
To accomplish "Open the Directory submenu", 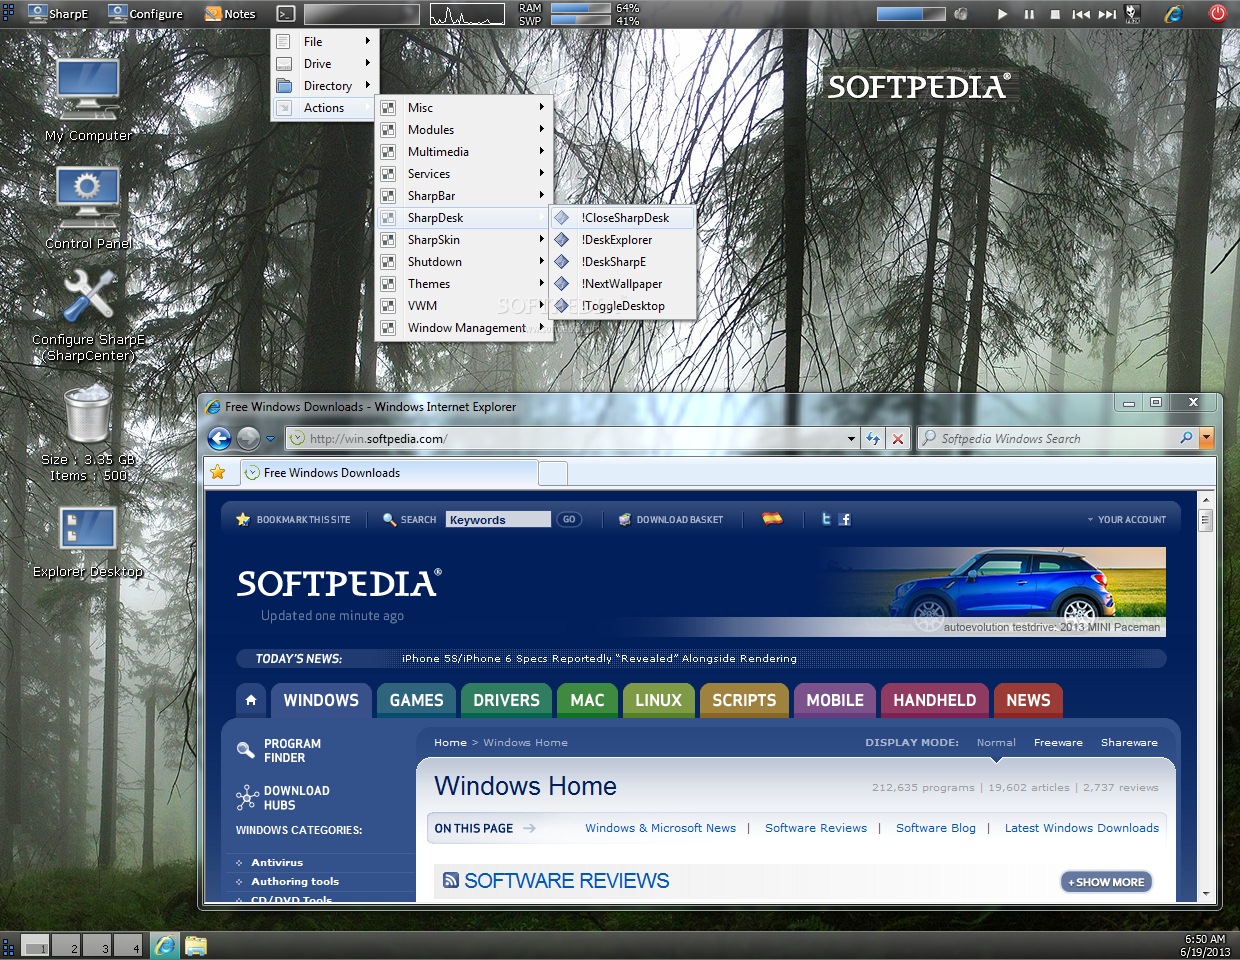I will pyautogui.click(x=325, y=86).
